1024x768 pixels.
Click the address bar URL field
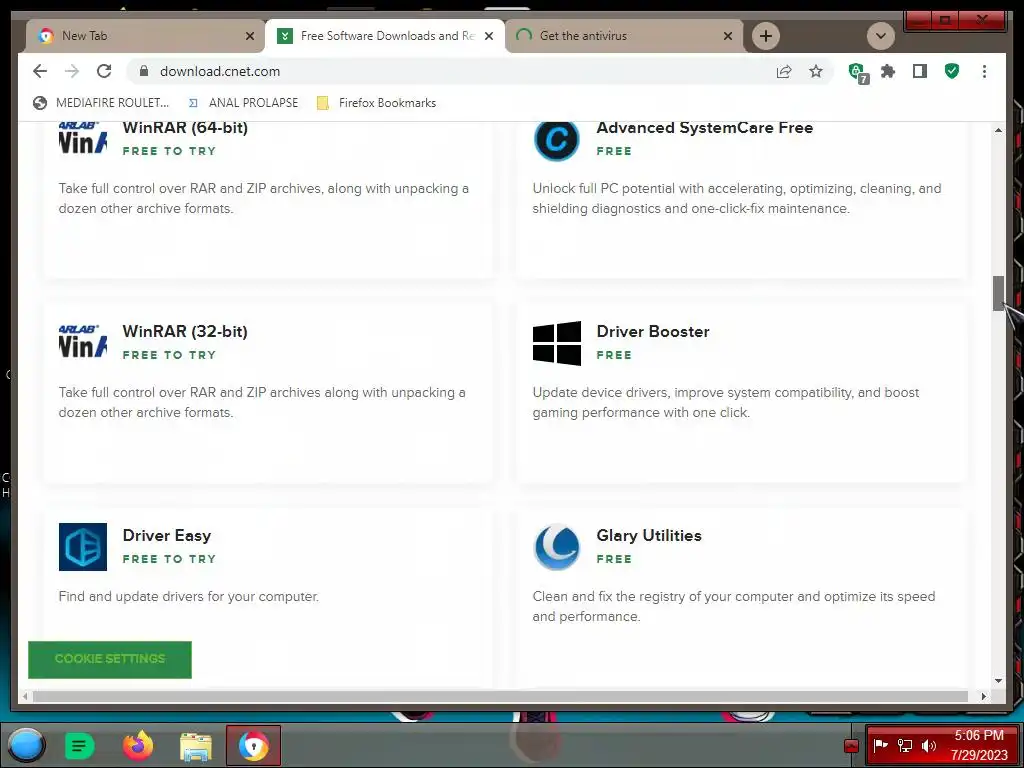coord(457,71)
